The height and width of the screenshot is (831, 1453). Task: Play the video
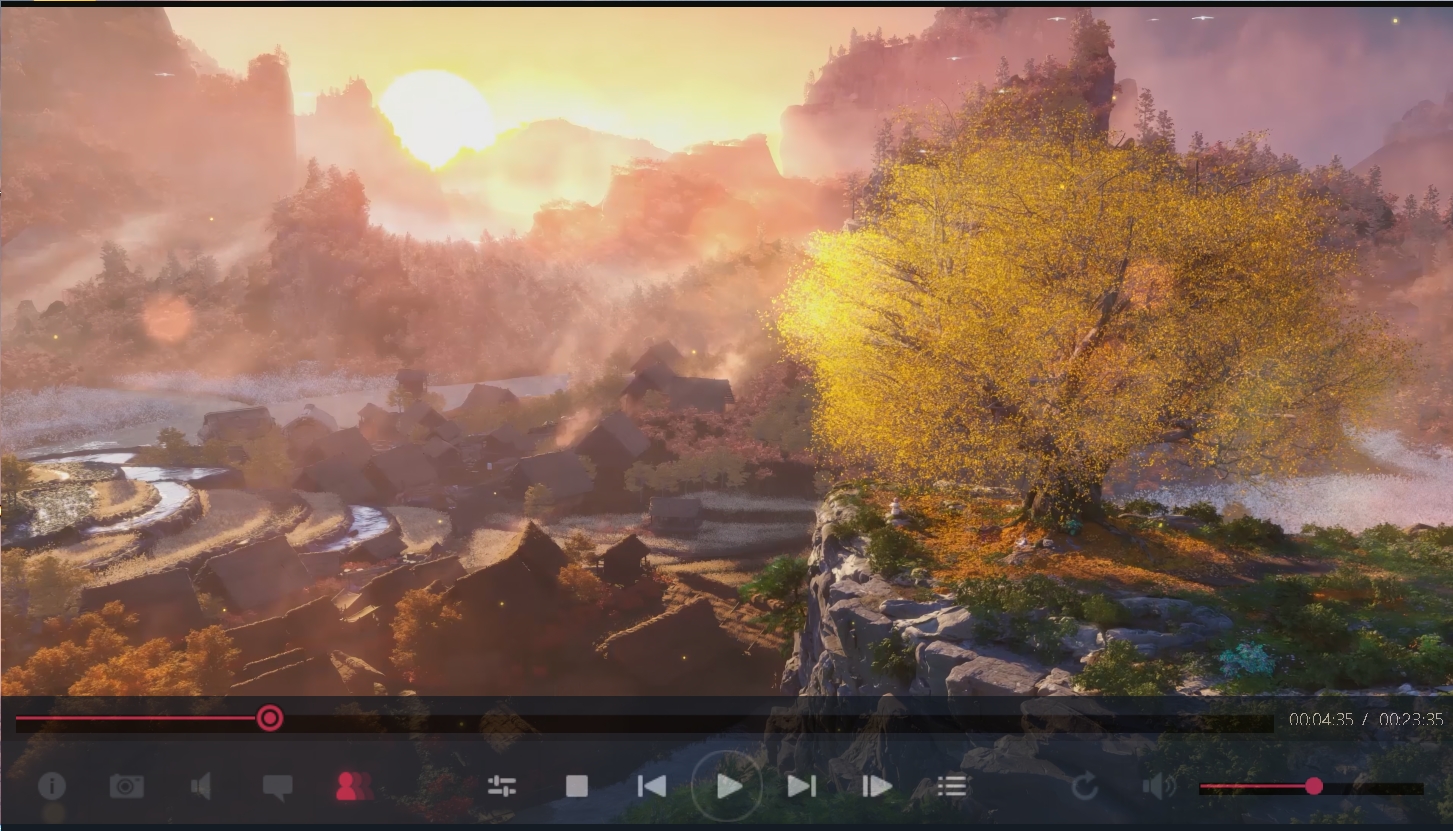click(x=727, y=786)
